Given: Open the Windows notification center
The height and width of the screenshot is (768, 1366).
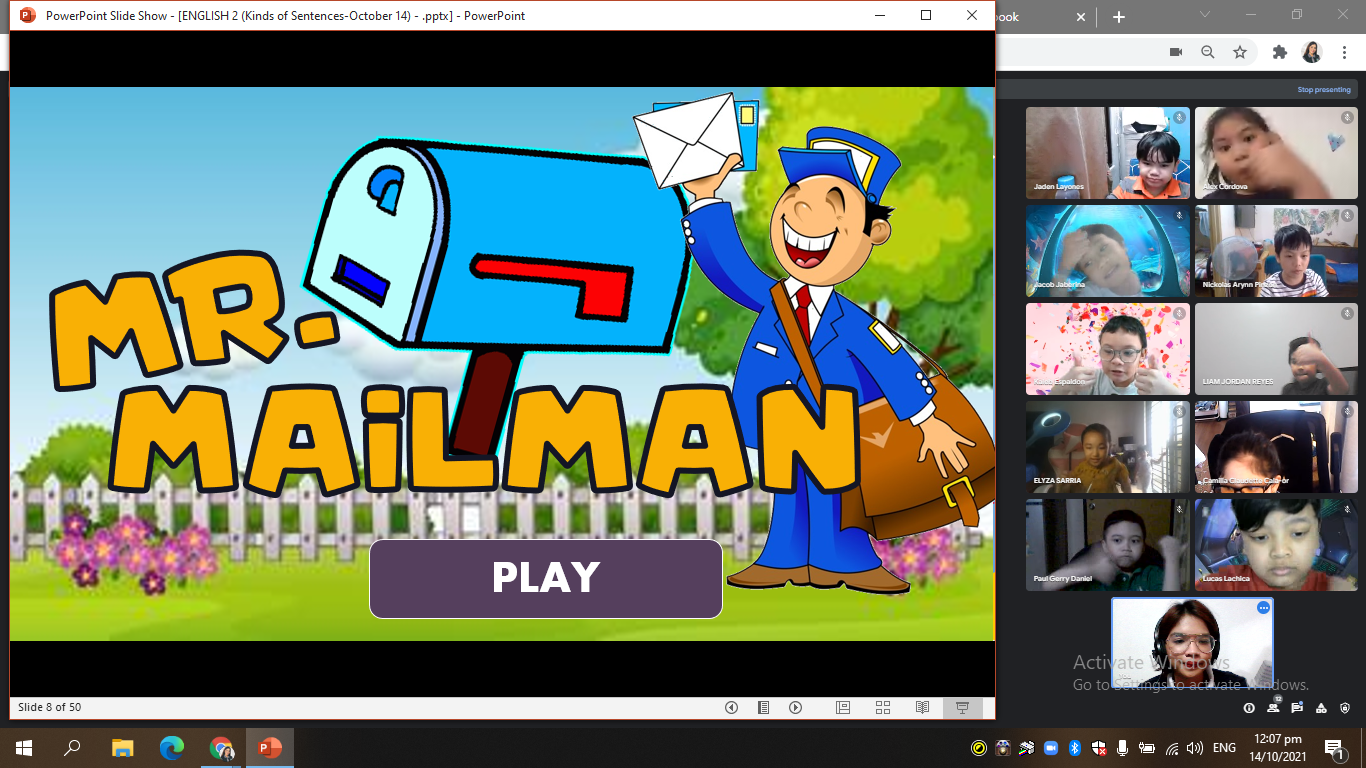Looking at the screenshot, I should (x=1335, y=748).
